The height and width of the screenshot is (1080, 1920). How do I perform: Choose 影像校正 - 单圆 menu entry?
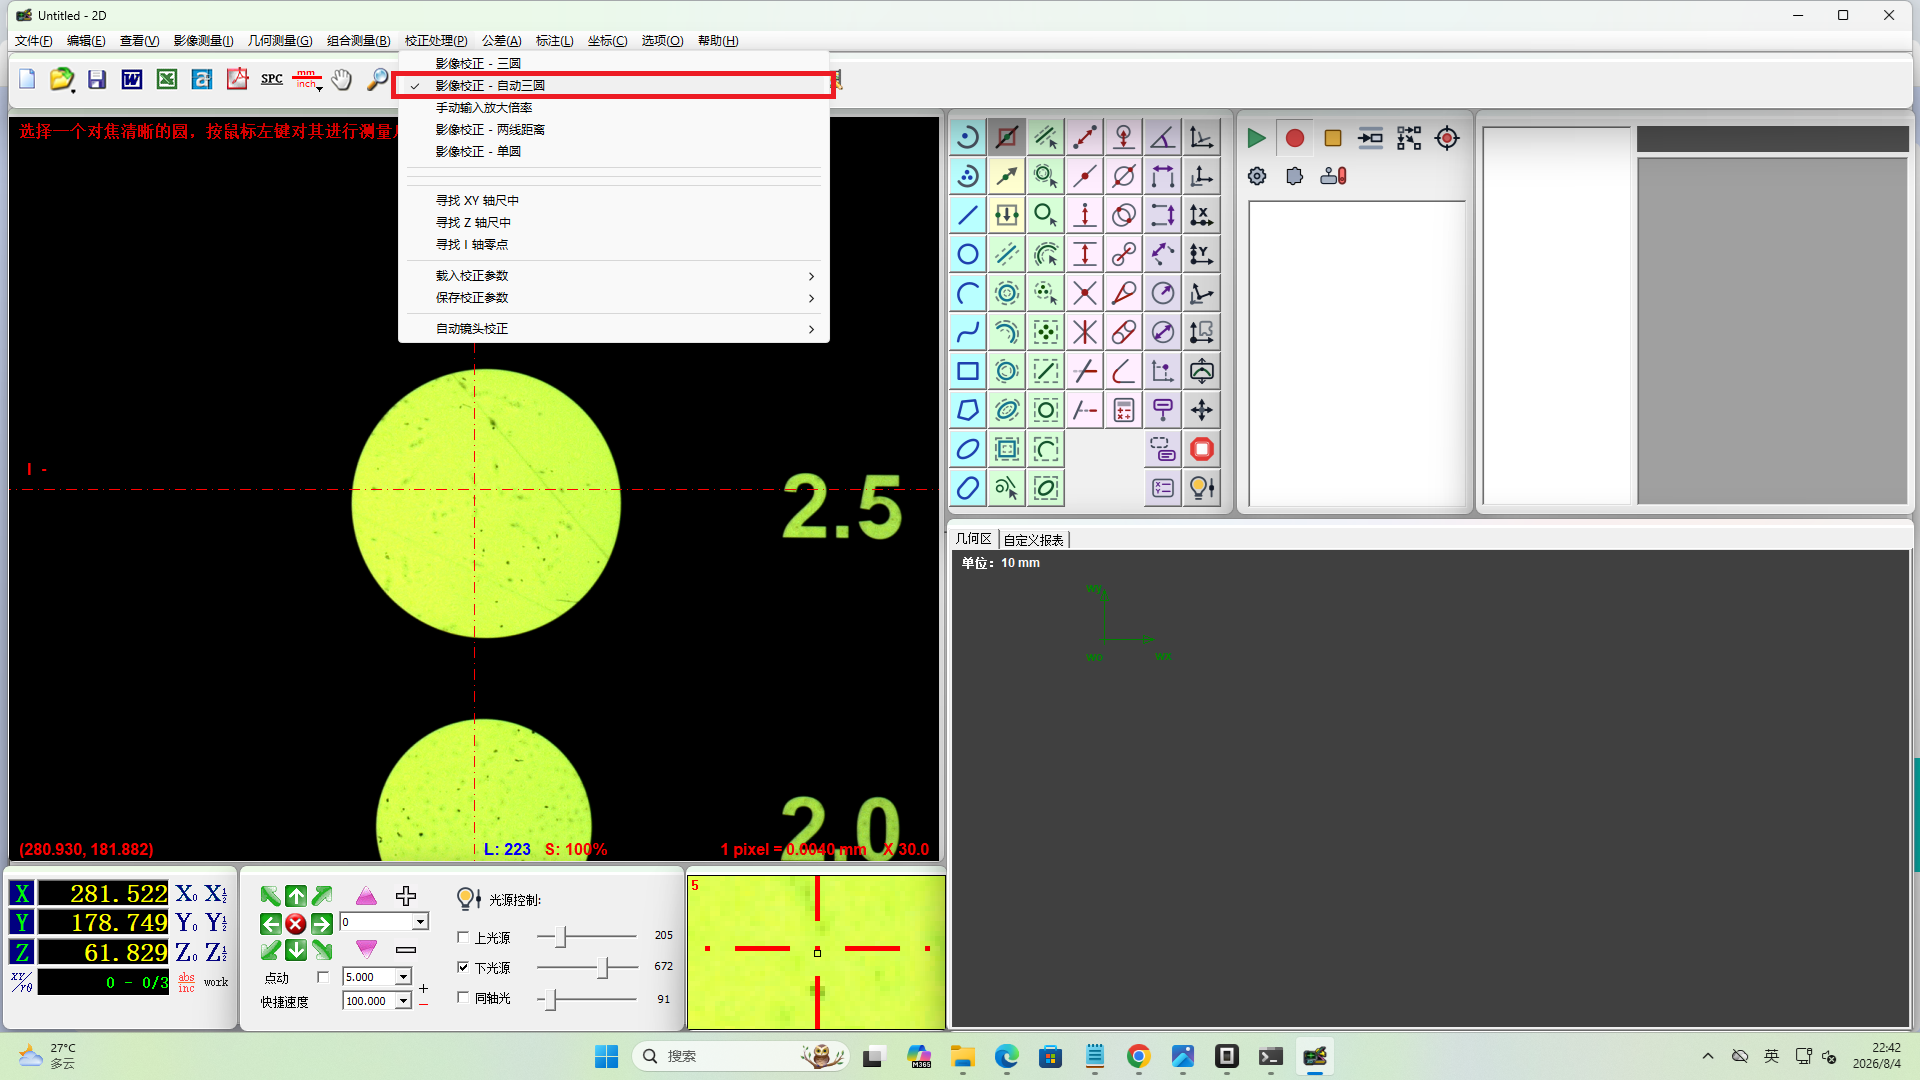614,152
